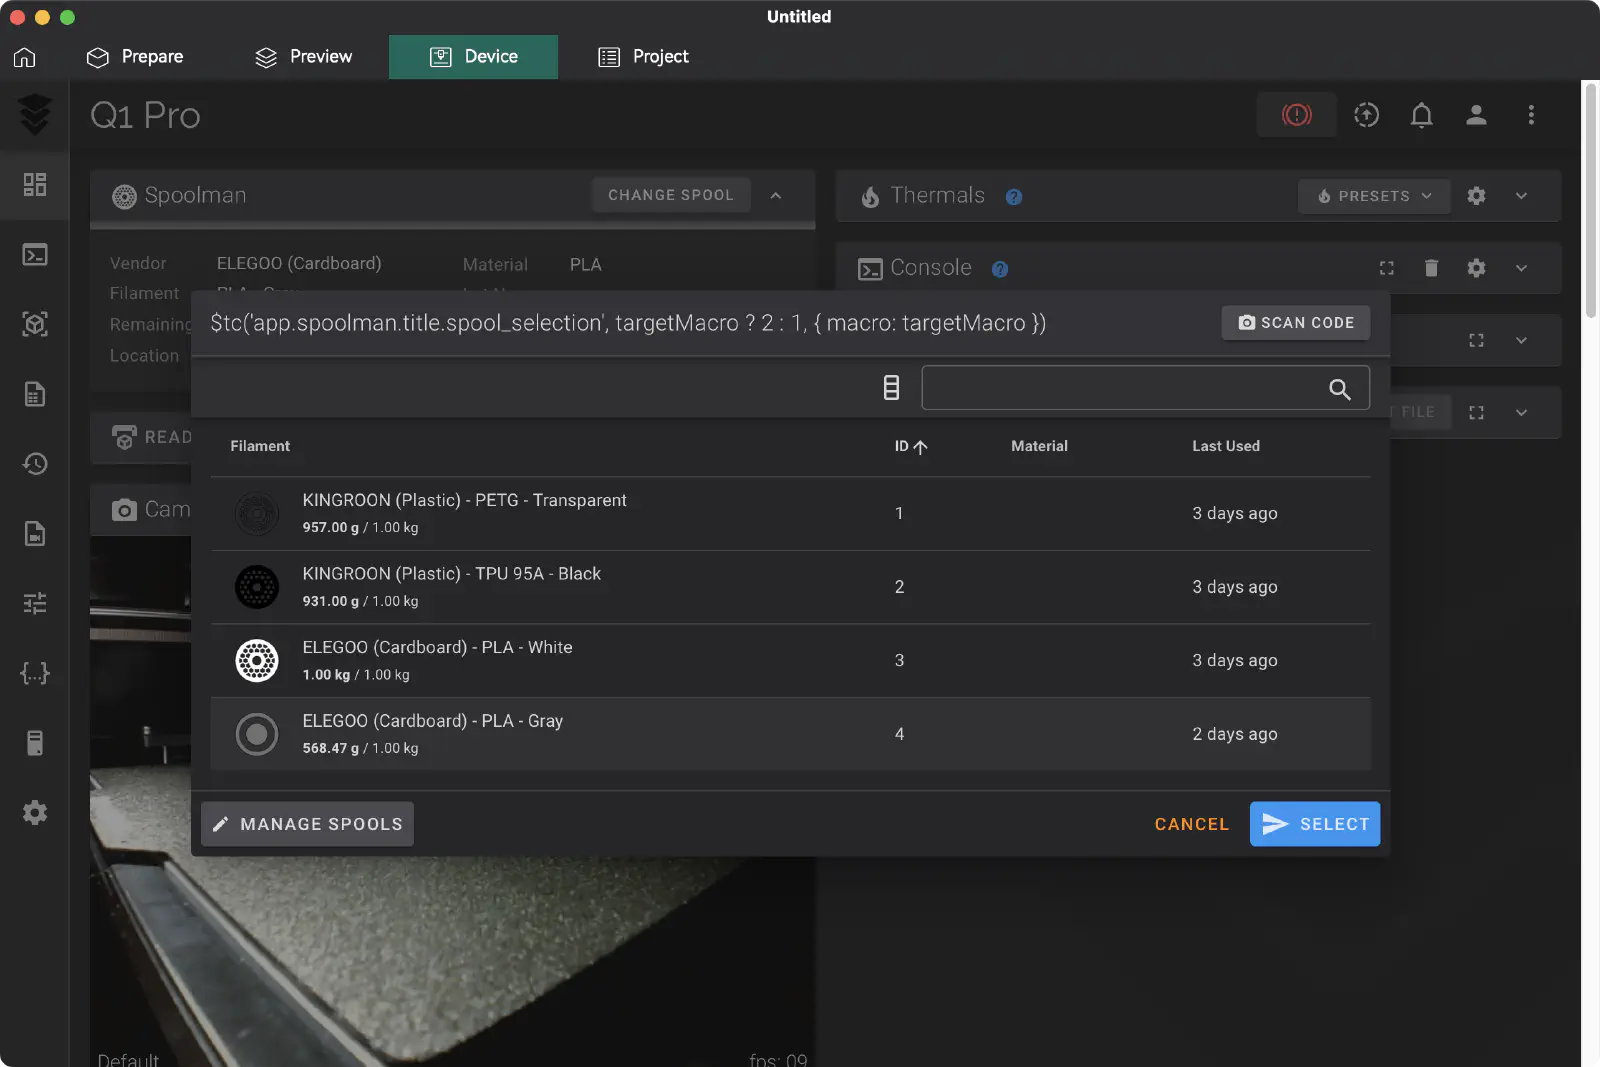Click Manage Spools button
1600x1067 pixels.
point(307,824)
